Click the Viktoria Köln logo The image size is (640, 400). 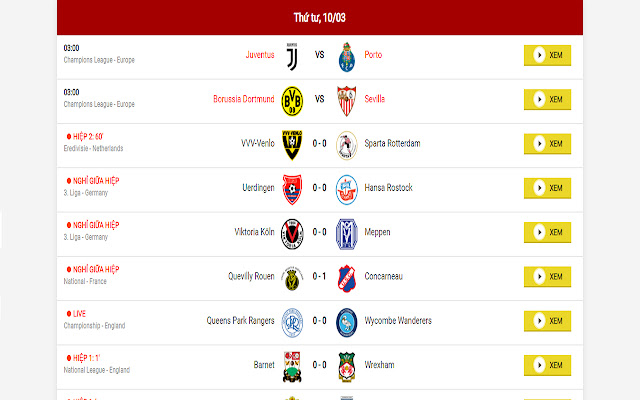292,234
